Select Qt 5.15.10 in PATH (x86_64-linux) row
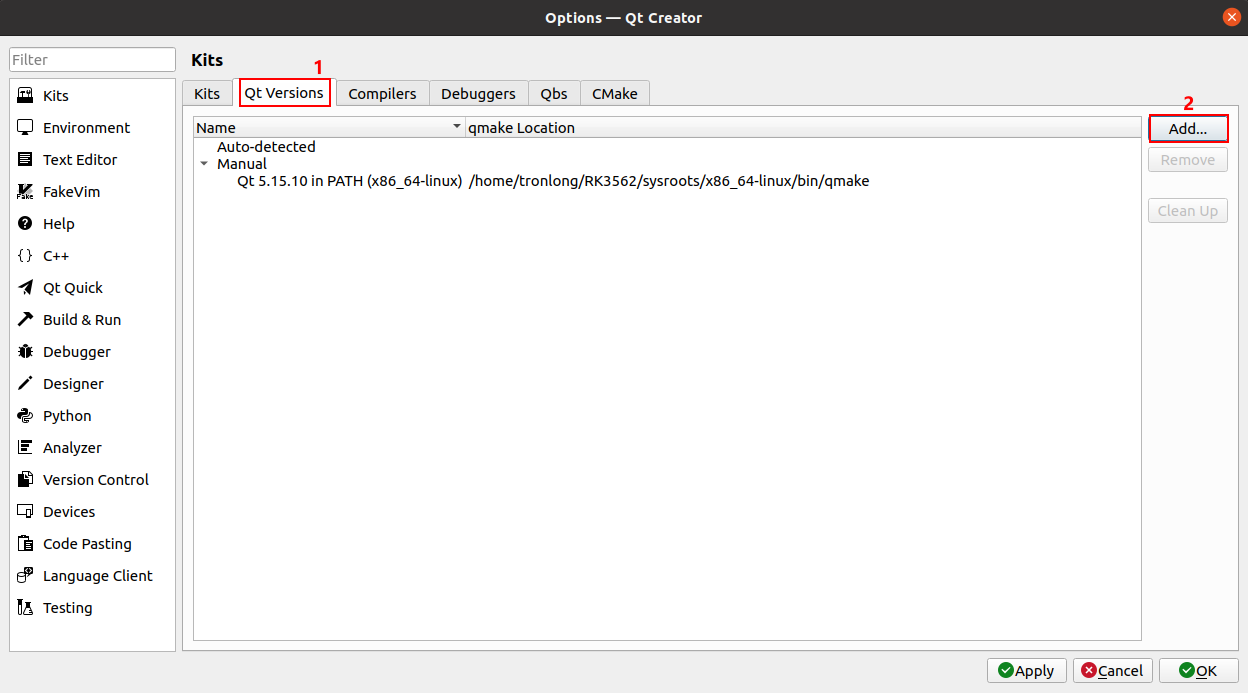This screenshot has height=693, width=1248. pyautogui.click(x=349, y=181)
